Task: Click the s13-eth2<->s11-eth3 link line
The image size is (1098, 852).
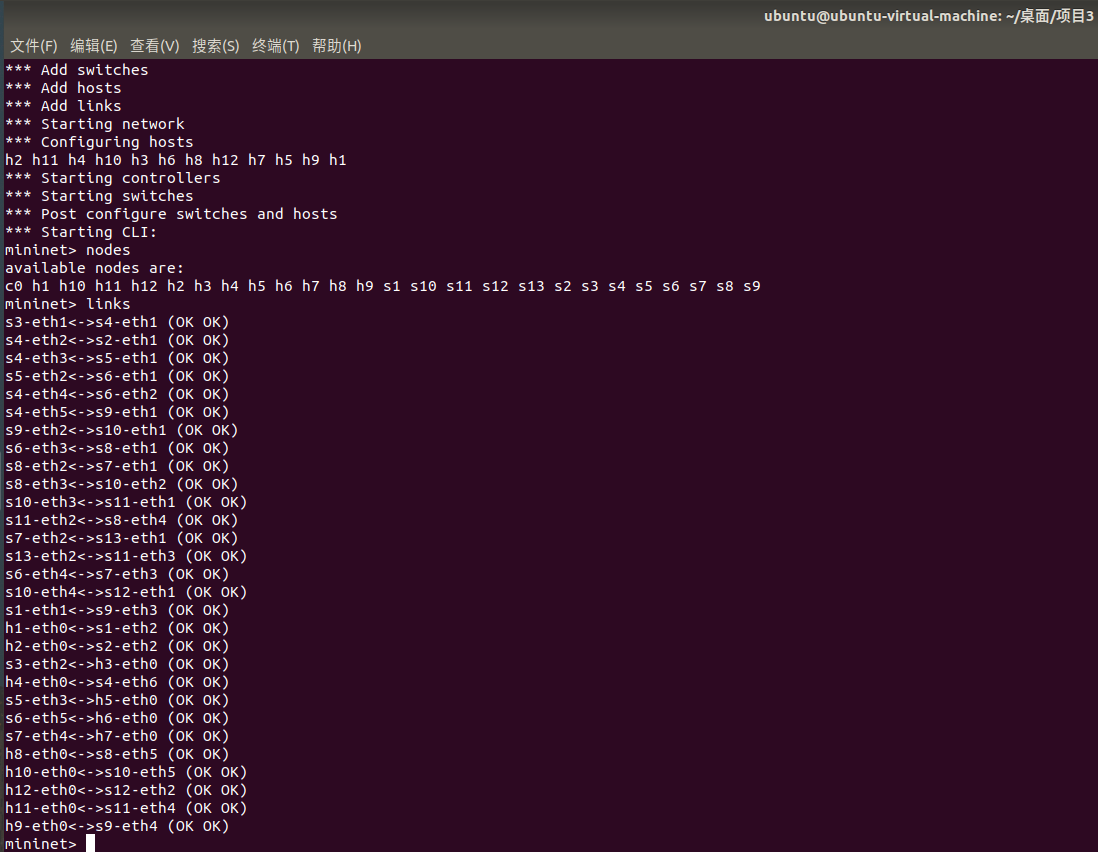Action: click(126, 556)
